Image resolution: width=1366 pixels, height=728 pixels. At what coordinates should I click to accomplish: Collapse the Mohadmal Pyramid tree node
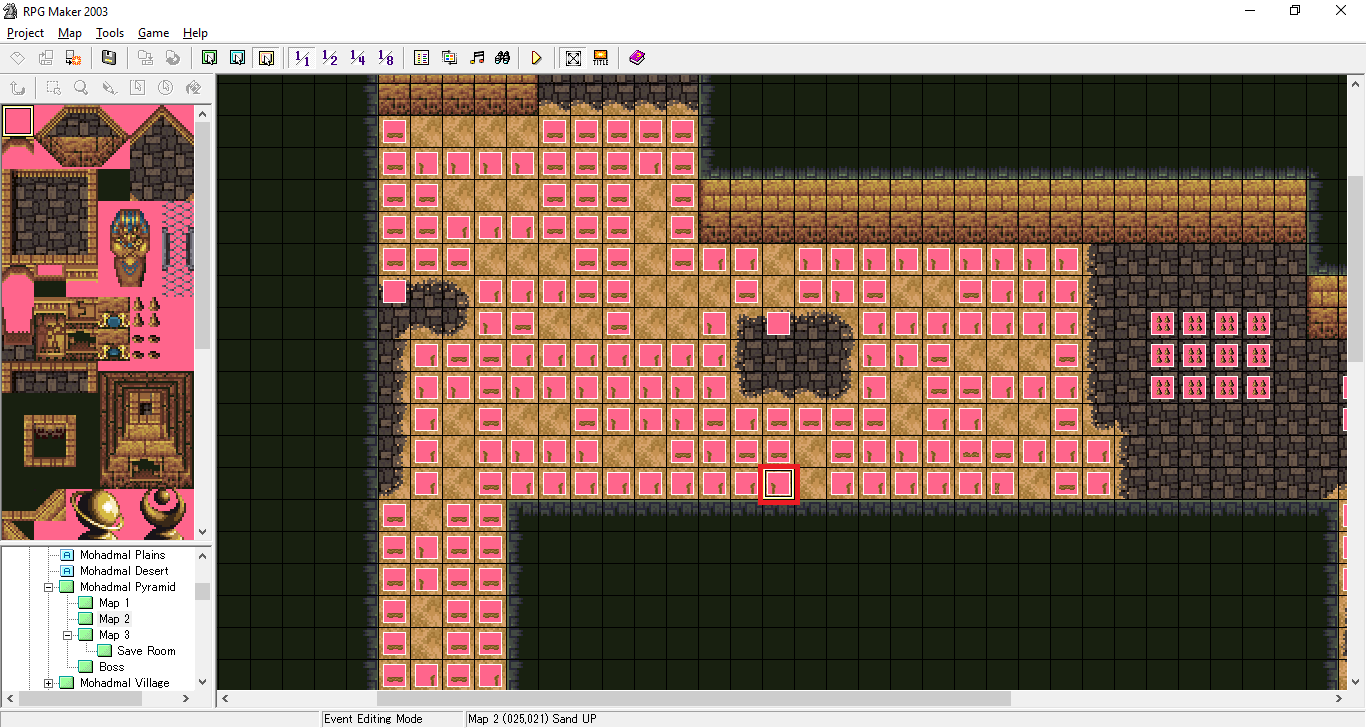click(48, 587)
